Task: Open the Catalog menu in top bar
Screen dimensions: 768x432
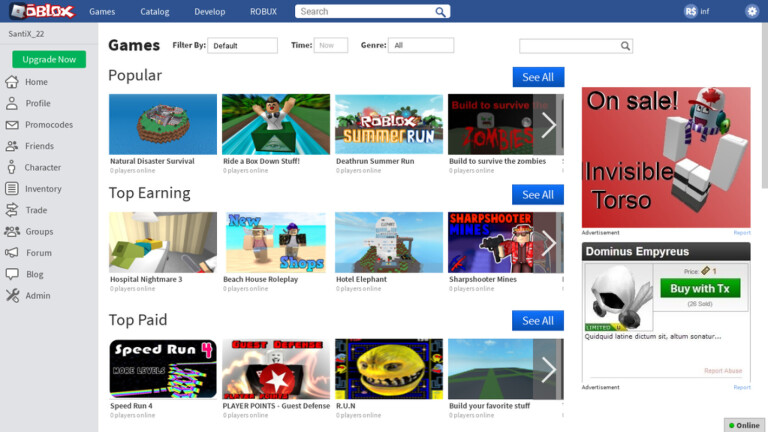Action: pos(155,11)
